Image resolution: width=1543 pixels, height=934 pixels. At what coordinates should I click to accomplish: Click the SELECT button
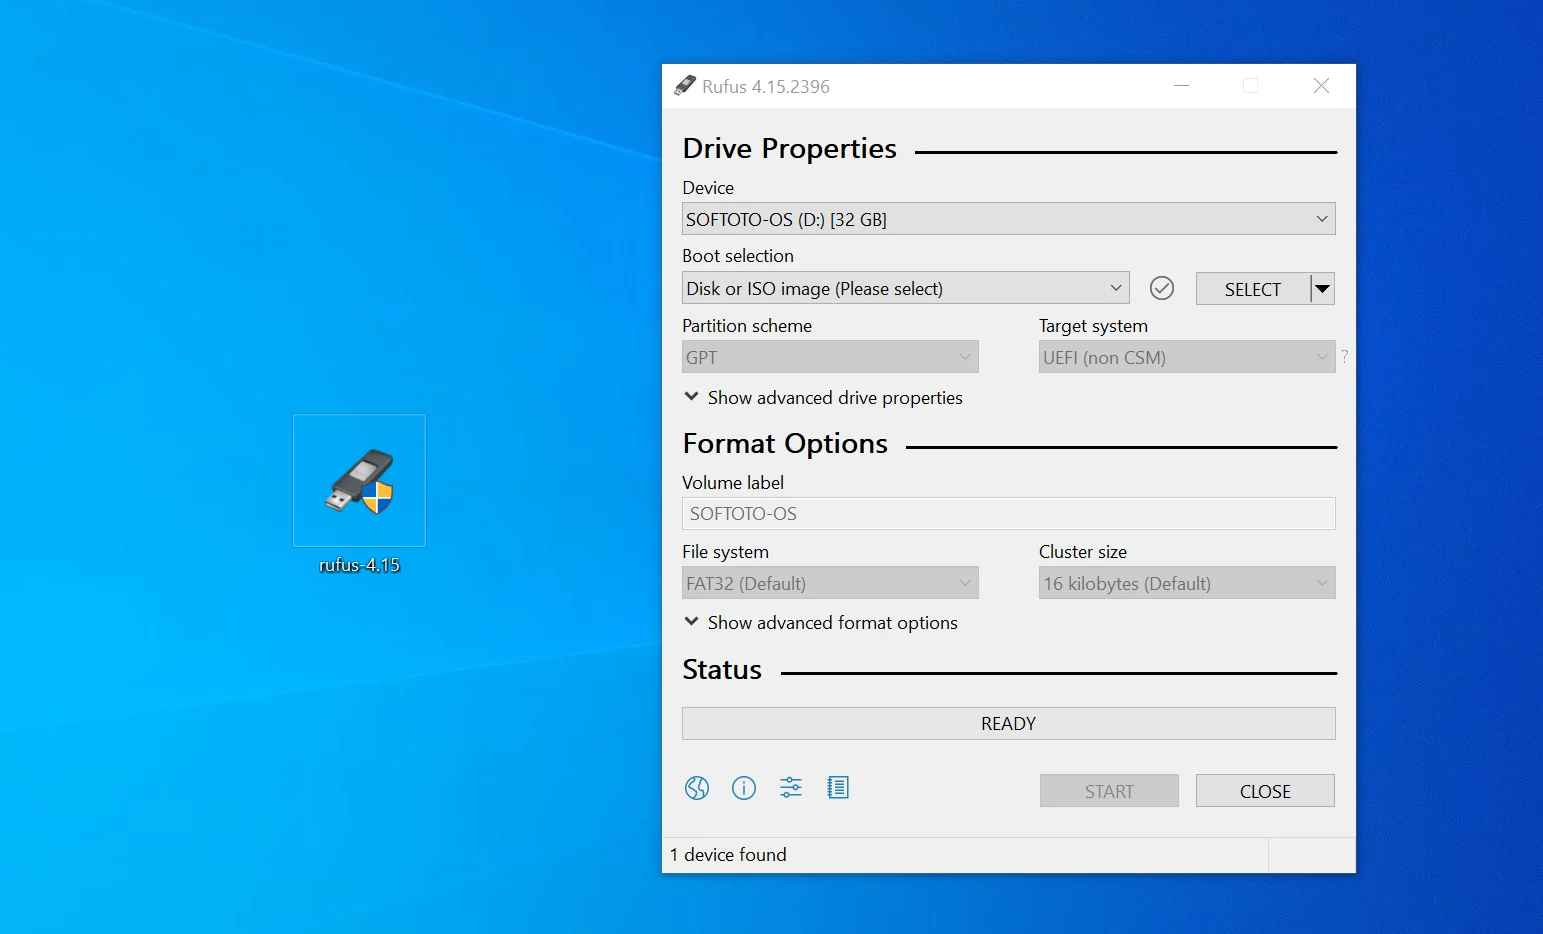(1253, 289)
